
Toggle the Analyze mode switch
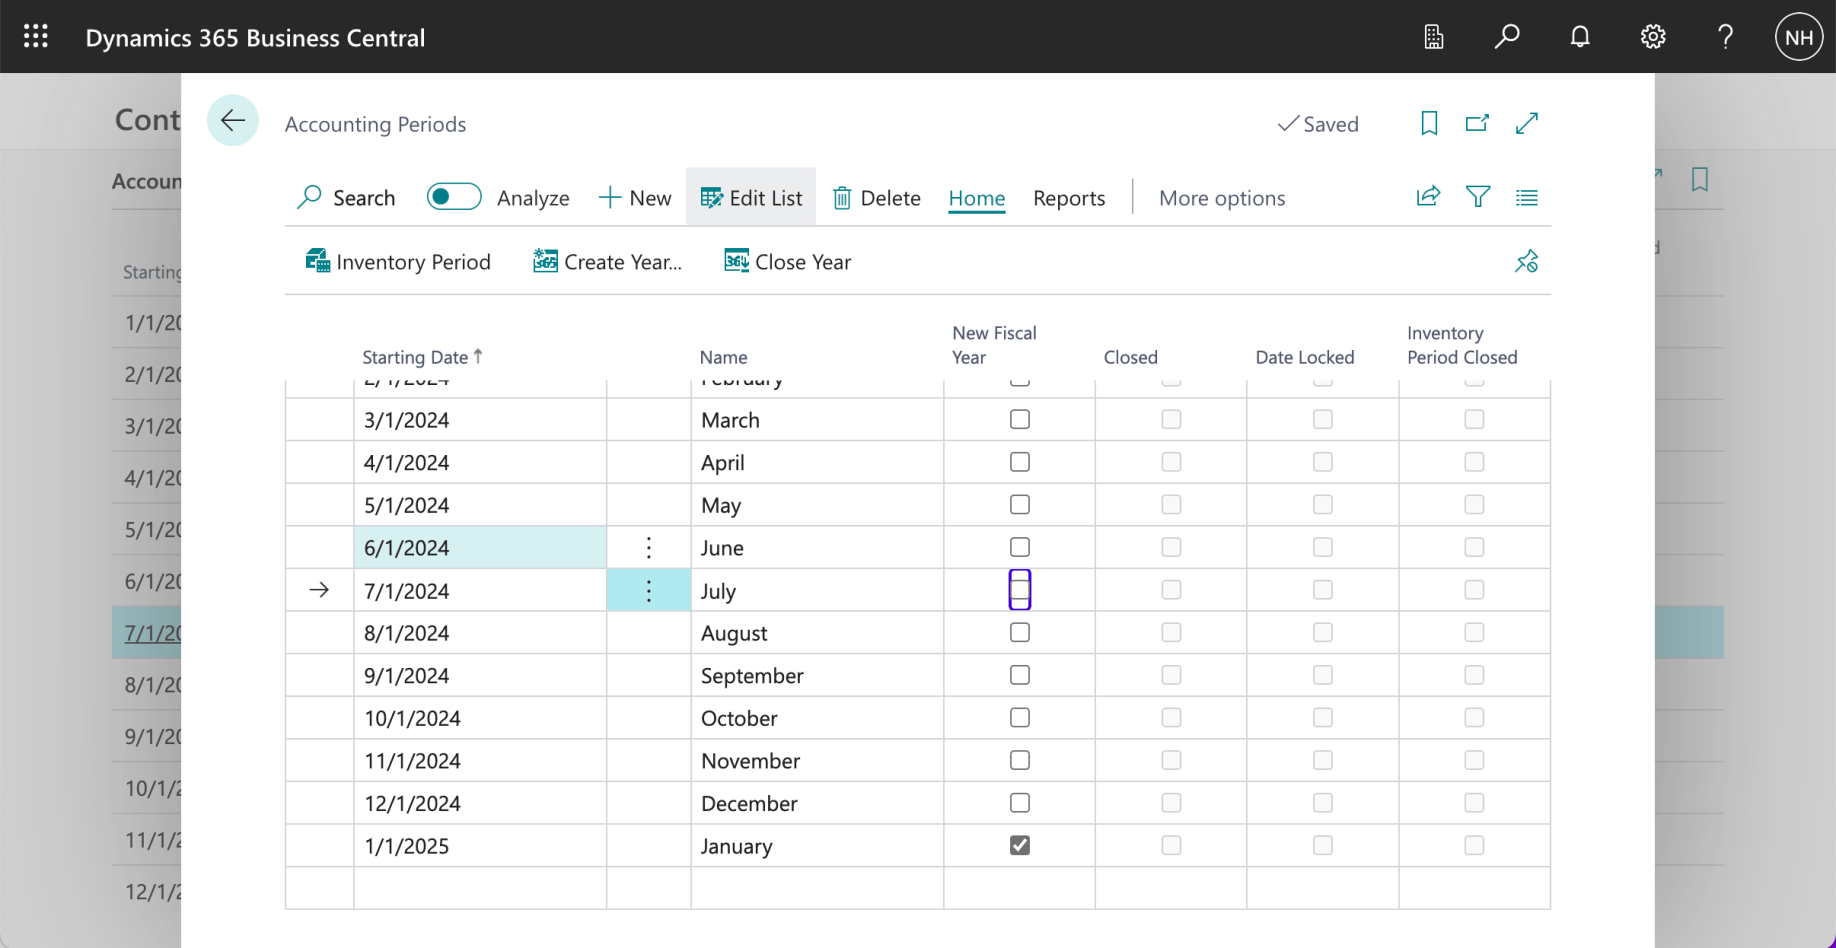454,197
